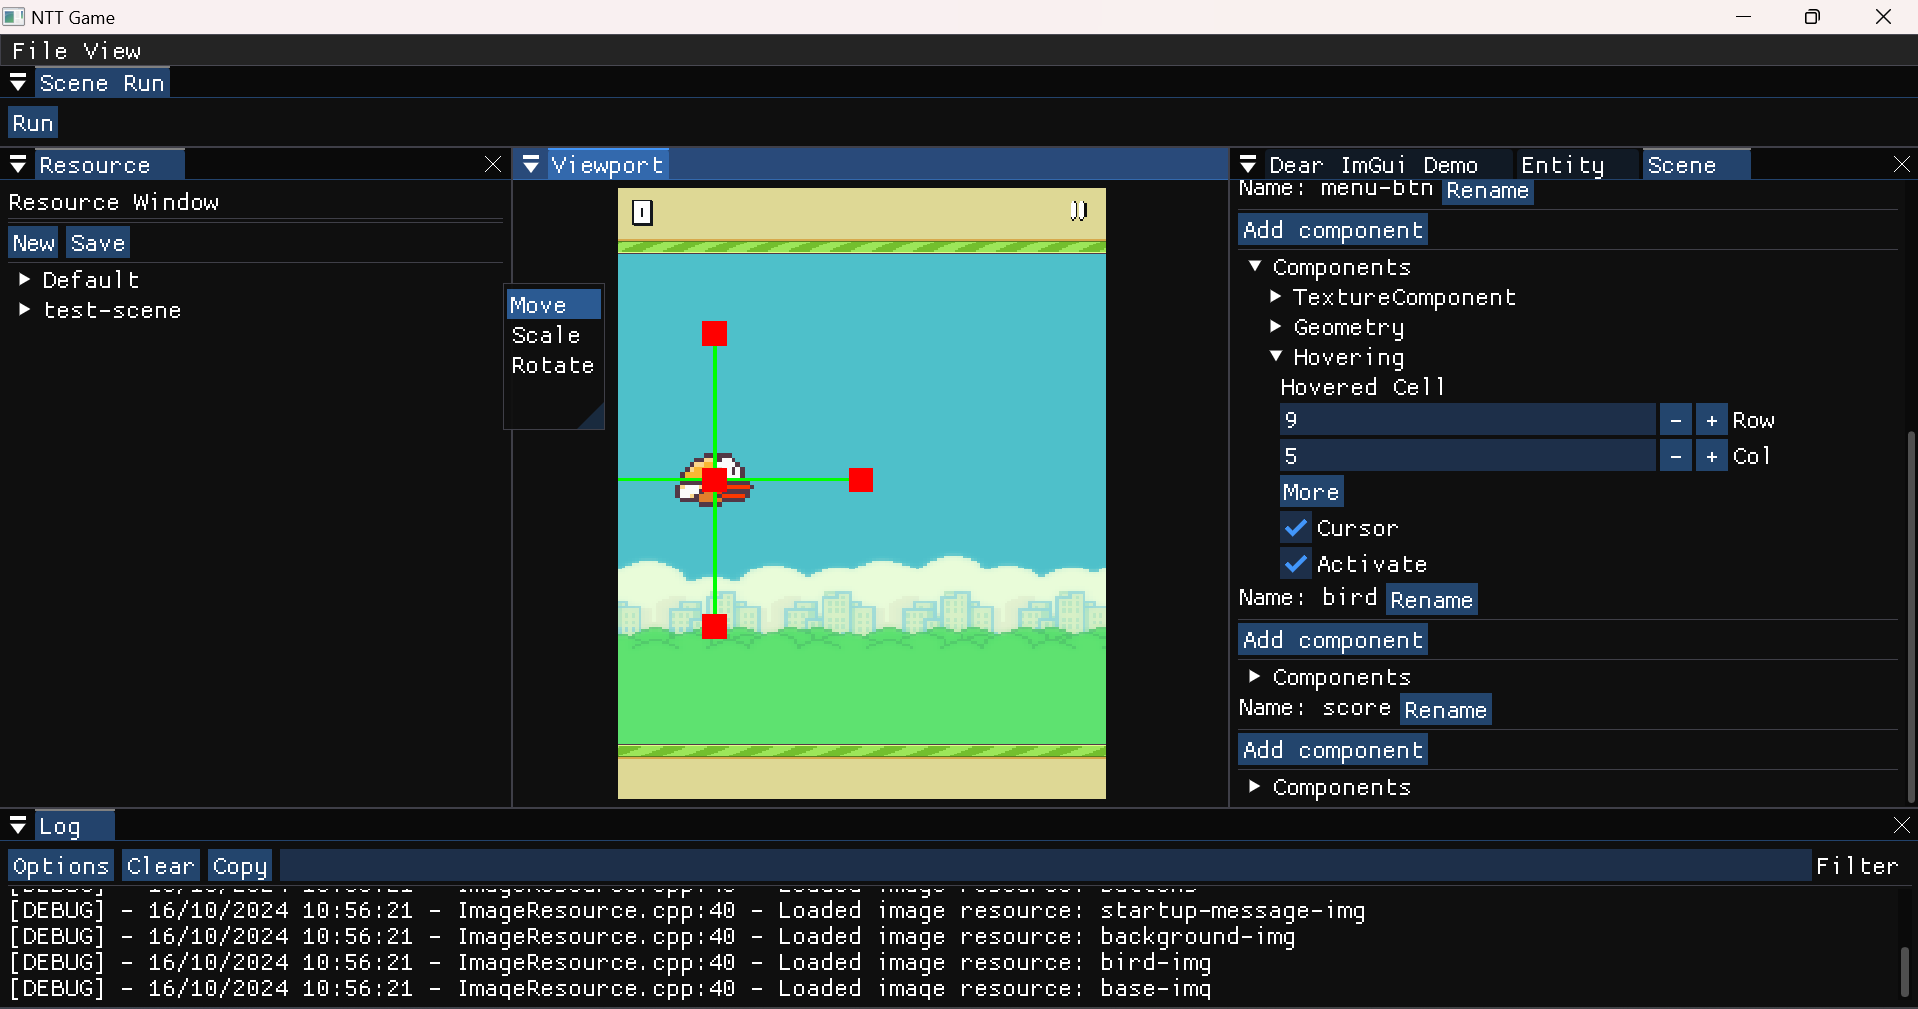Click the More button under Hovered Cell
Viewport: 1918px width, 1009px height.
1311,492
